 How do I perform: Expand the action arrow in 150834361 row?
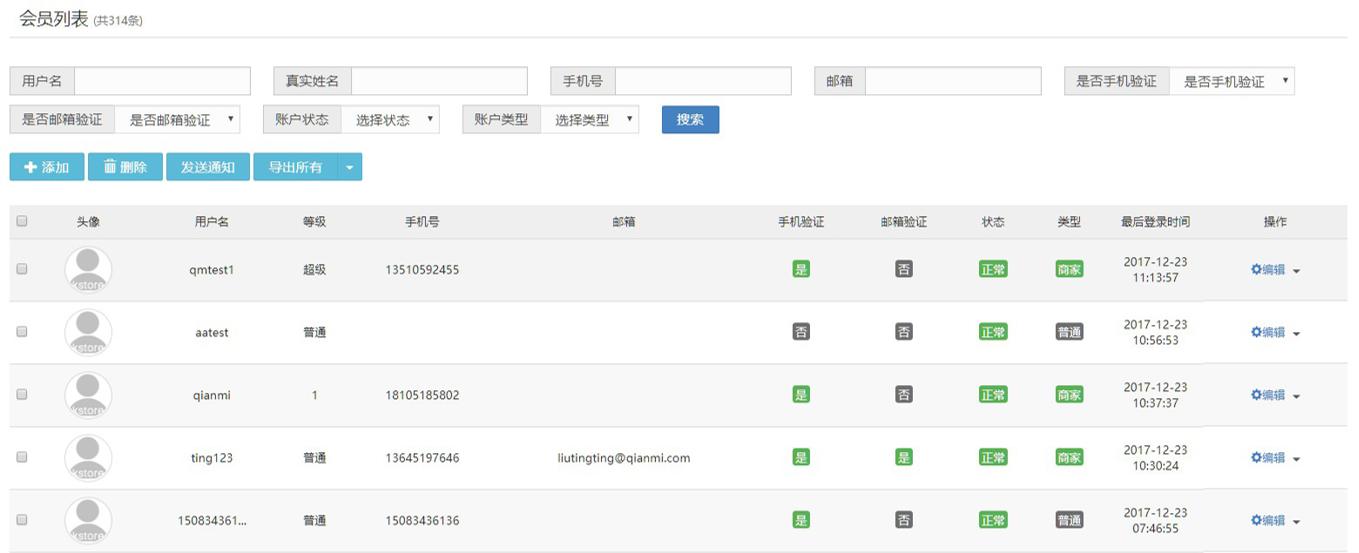(1296, 523)
